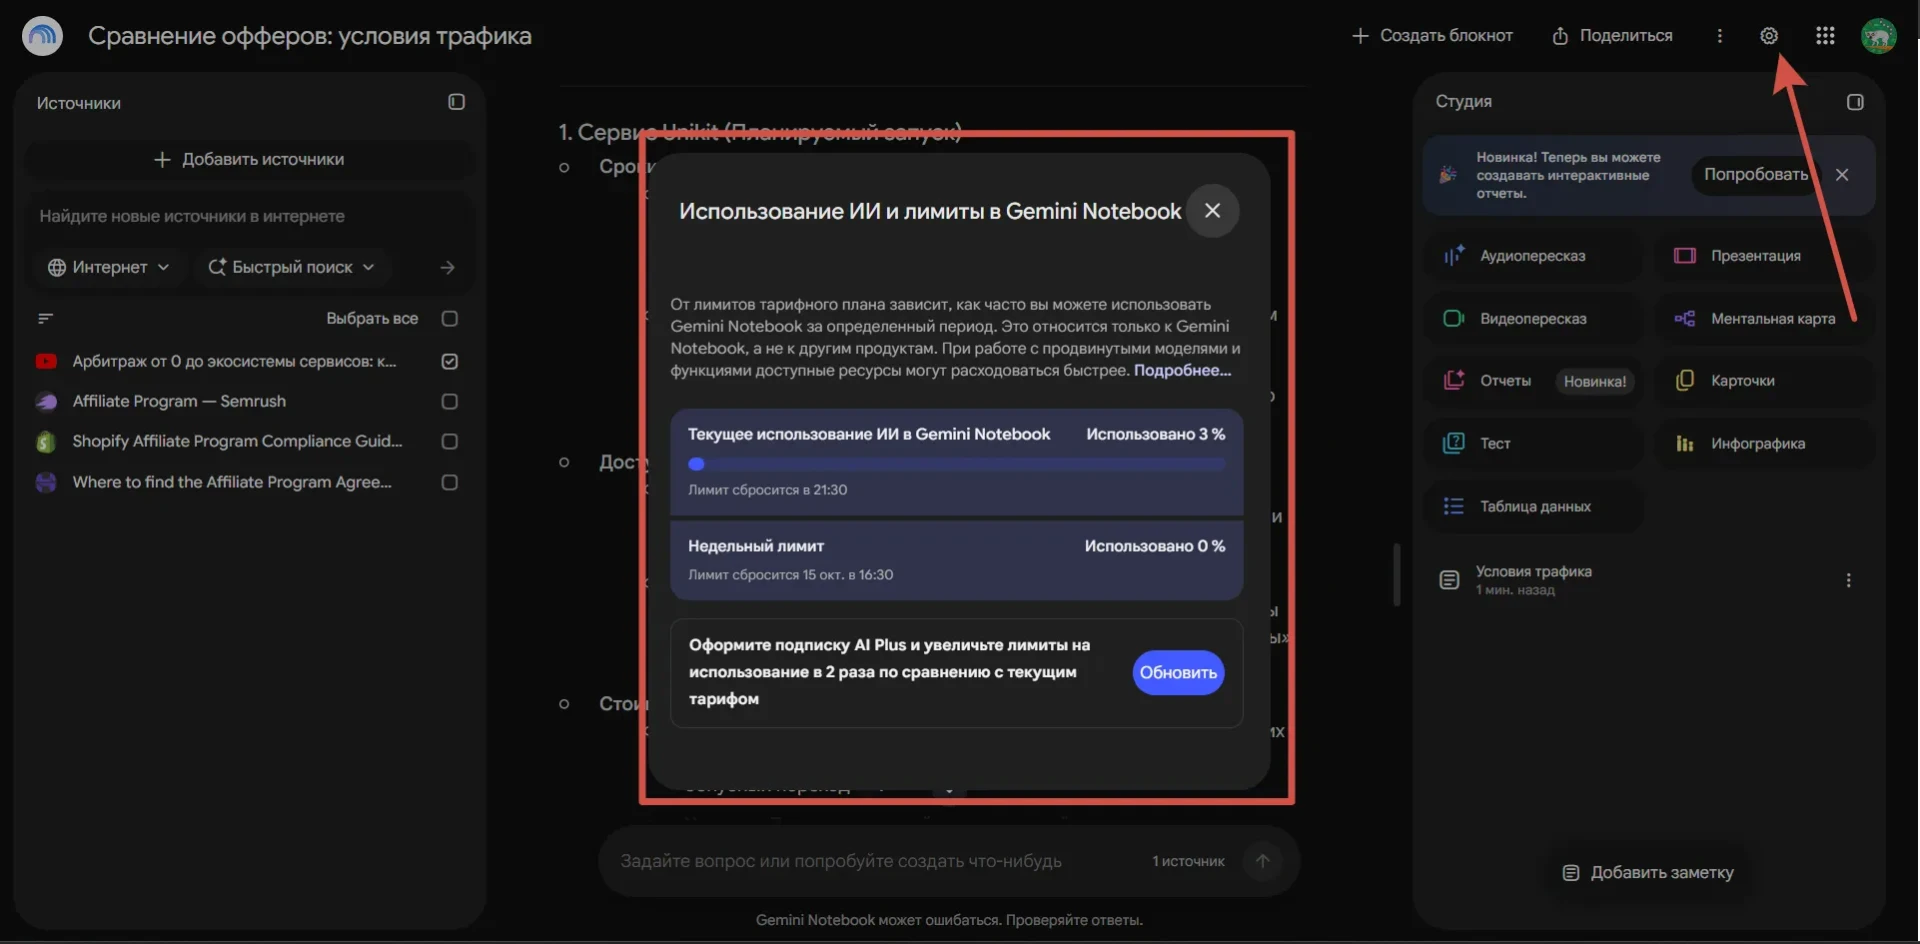Uncheck the Арбитраж от 0 source checkbox
1920x944 pixels.
pos(450,361)
